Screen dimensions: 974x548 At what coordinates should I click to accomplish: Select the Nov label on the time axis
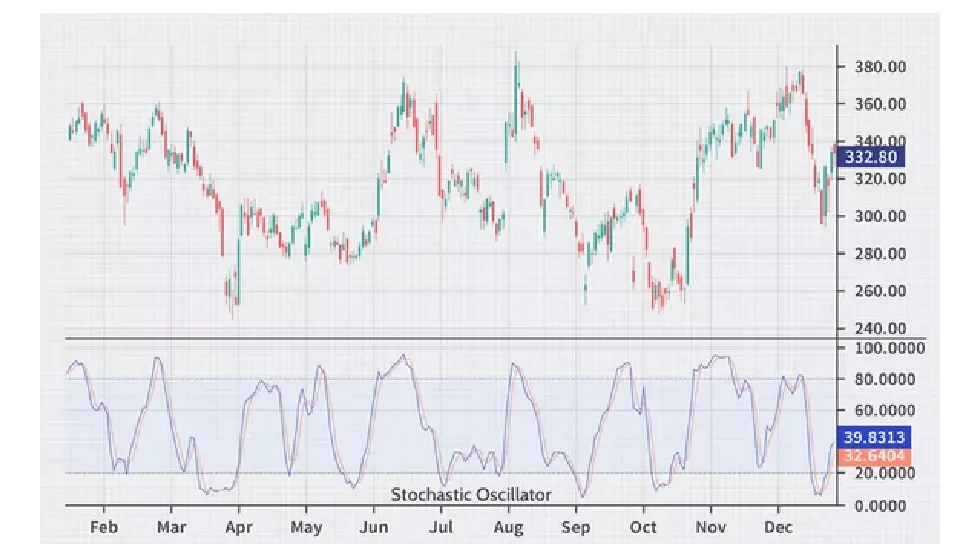pos(711,527)
